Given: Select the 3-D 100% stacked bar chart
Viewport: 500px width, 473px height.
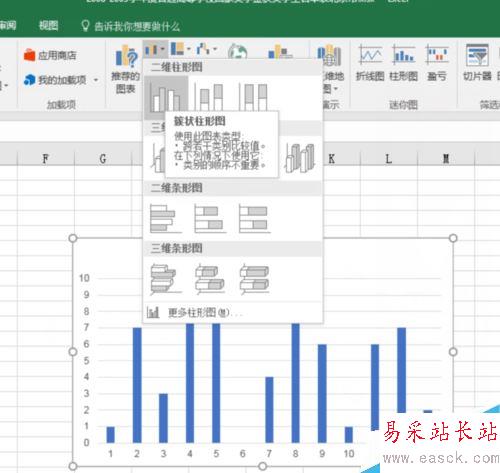Looking at the screenshot, I should point(255,279).
